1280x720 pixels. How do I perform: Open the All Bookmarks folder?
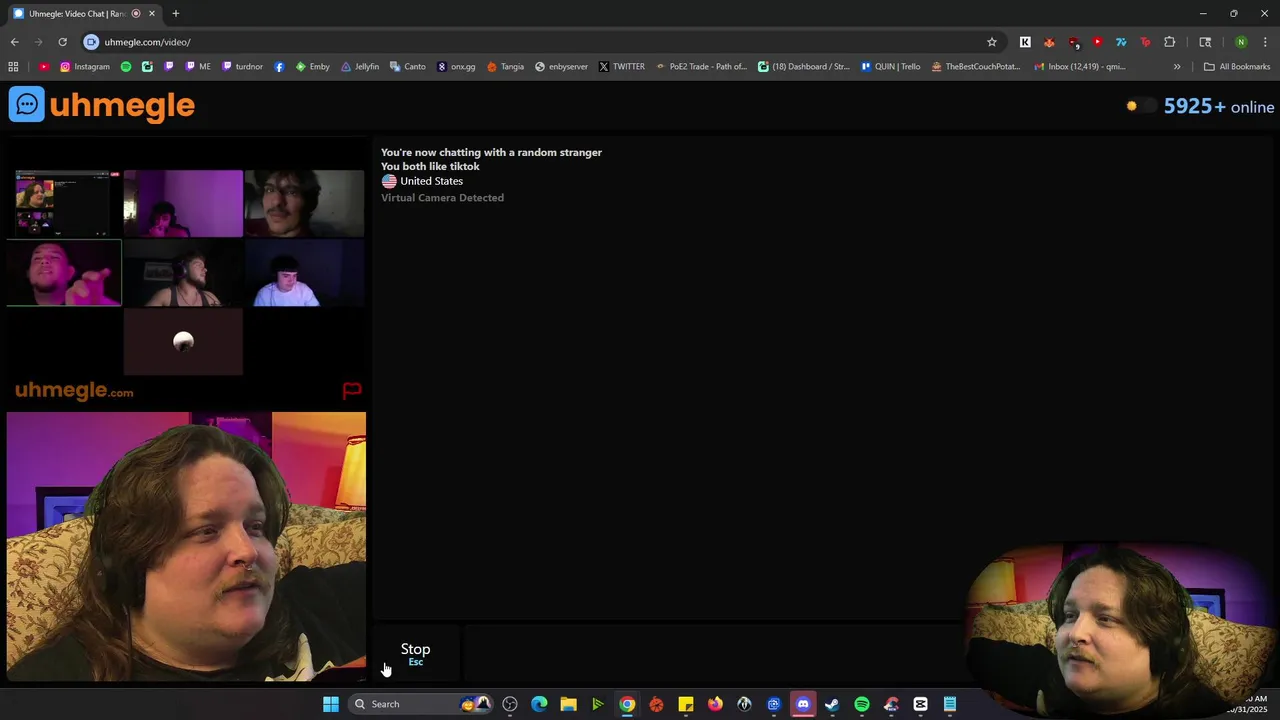[x=1237, y=67]
